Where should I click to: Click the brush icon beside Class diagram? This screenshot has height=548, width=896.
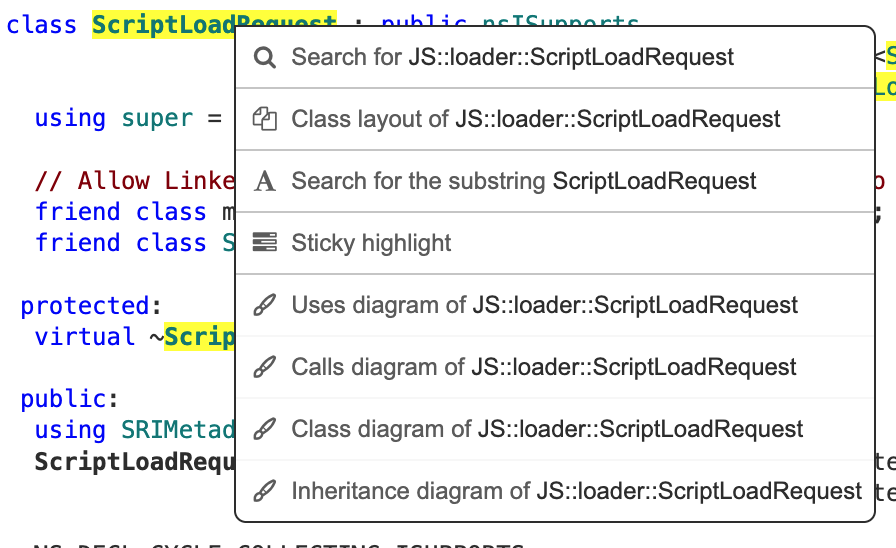264,430
